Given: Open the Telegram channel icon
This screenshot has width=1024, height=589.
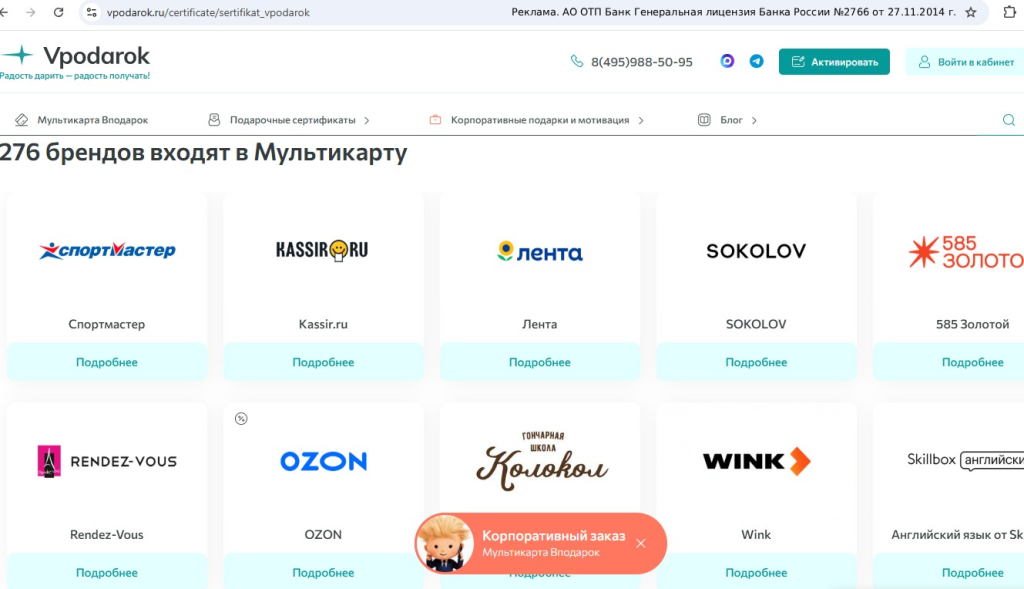Looking at the screenshot, I should [x=756, y=61].
